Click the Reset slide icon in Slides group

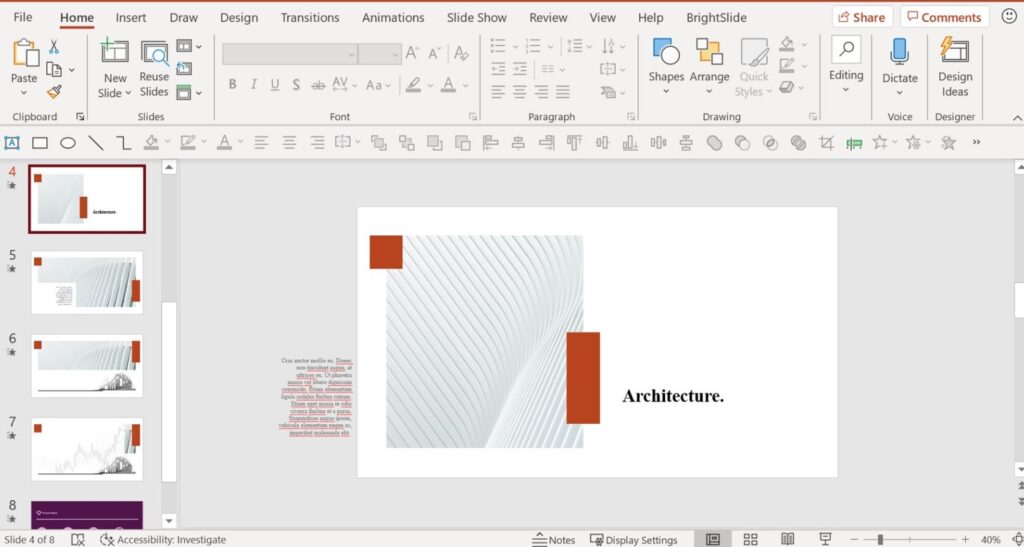click(184, 69)
